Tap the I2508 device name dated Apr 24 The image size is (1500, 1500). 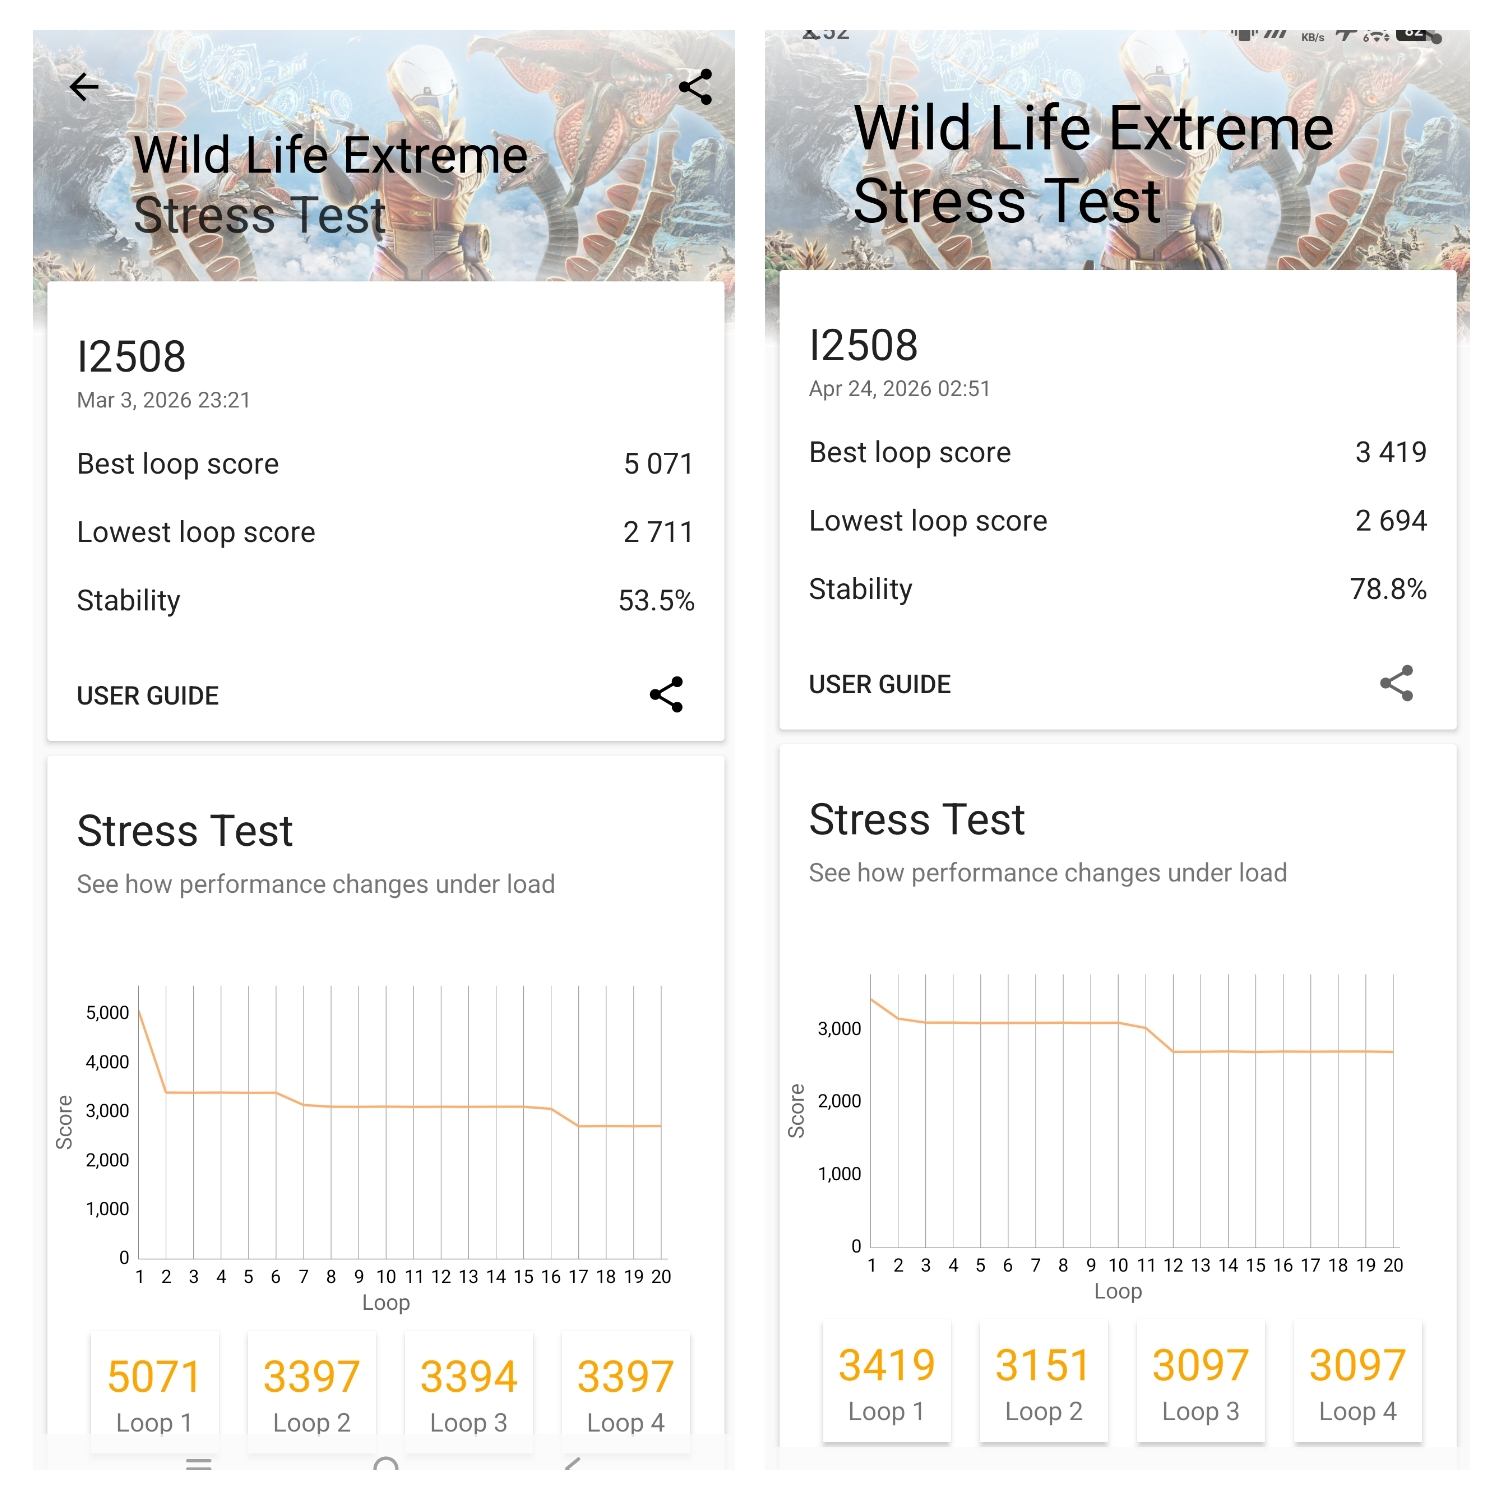[x=863, y=346]
